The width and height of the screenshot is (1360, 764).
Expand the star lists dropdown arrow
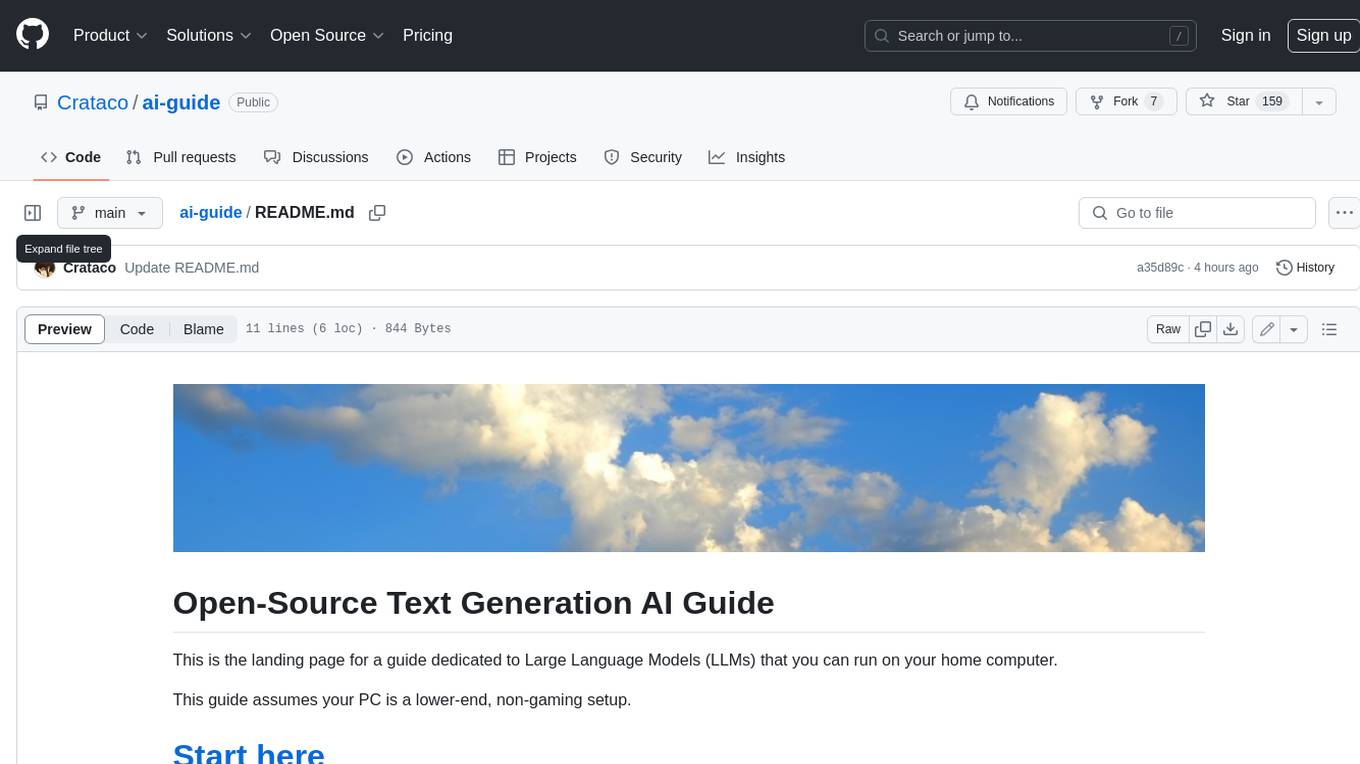tap(1319, 102)
